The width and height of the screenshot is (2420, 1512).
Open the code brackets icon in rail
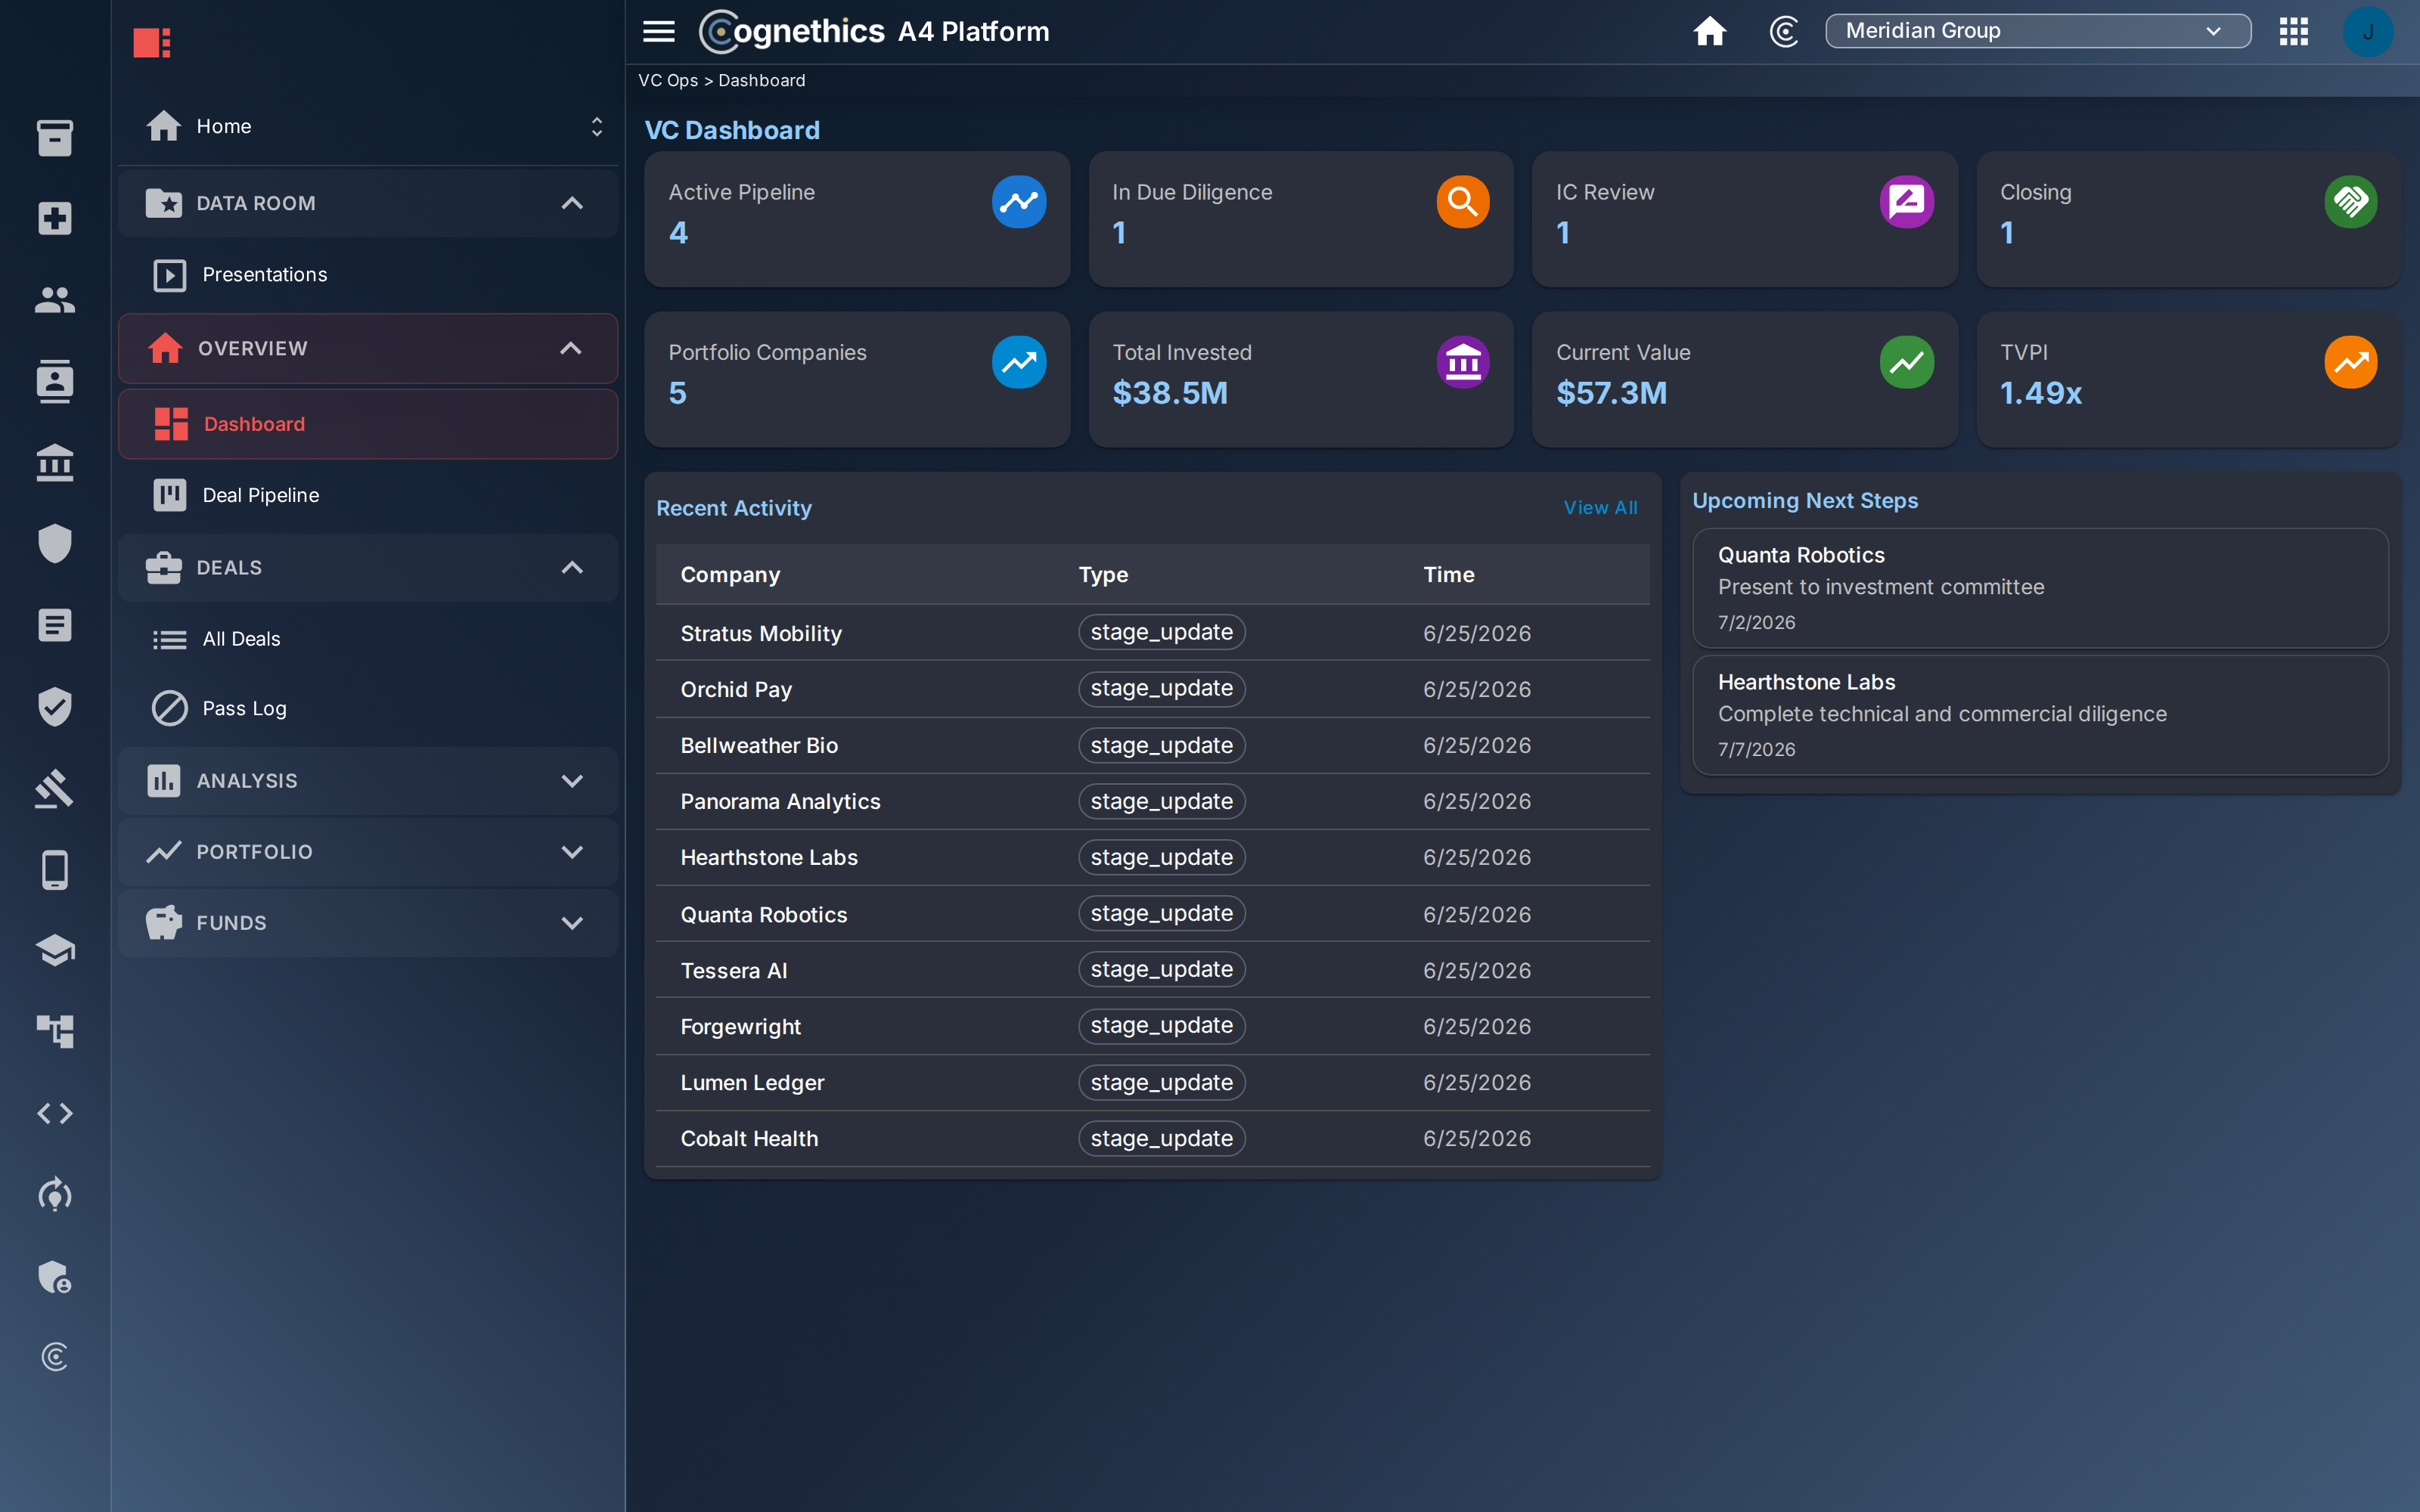55,1113
